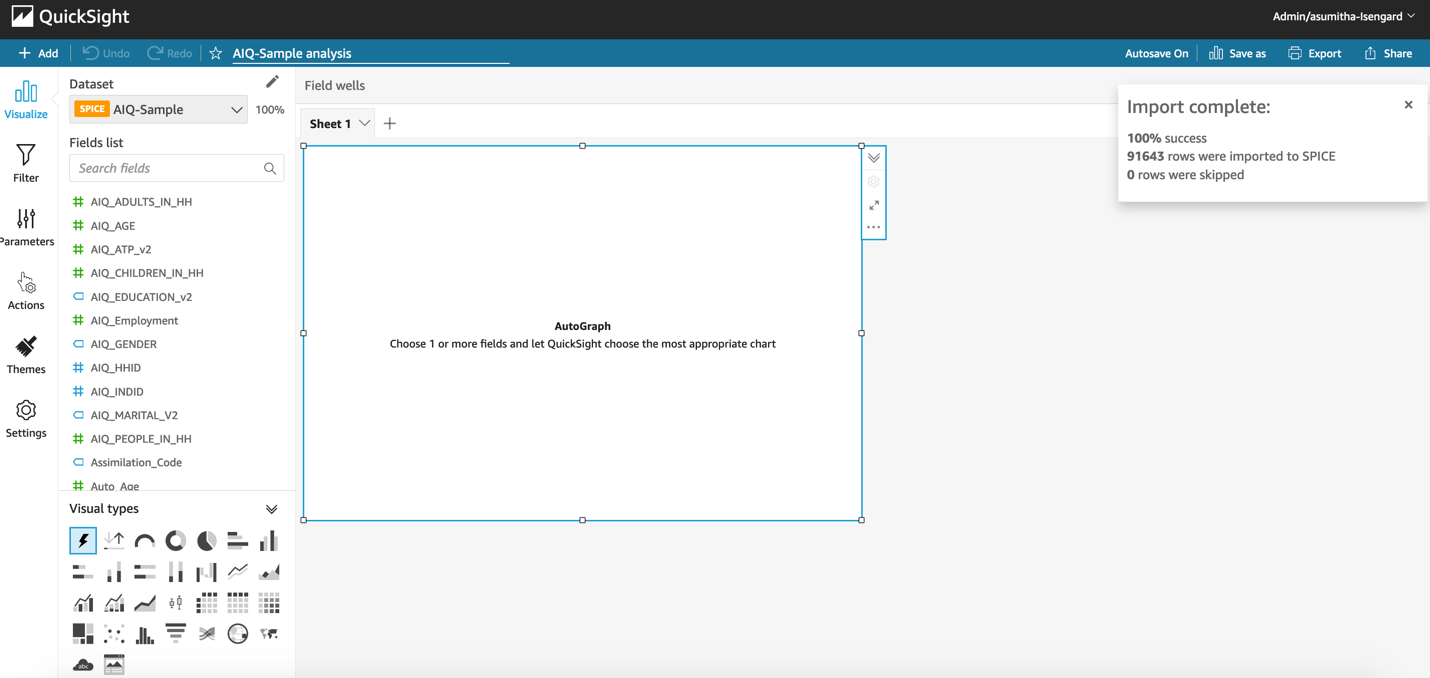This screenshot has height=678, width=1430.
Task: Choose the Heat map visual type
Action: pyautogui.click(x=269, y=603)
